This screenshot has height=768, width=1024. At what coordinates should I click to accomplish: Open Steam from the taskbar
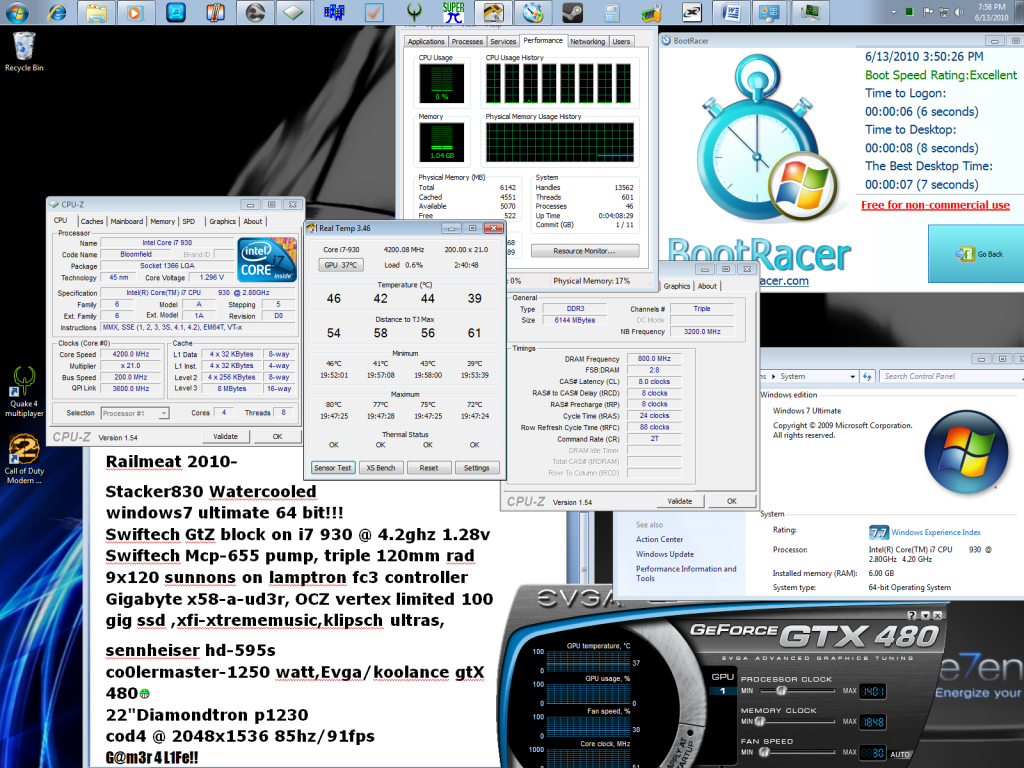(x=573, y=12)
